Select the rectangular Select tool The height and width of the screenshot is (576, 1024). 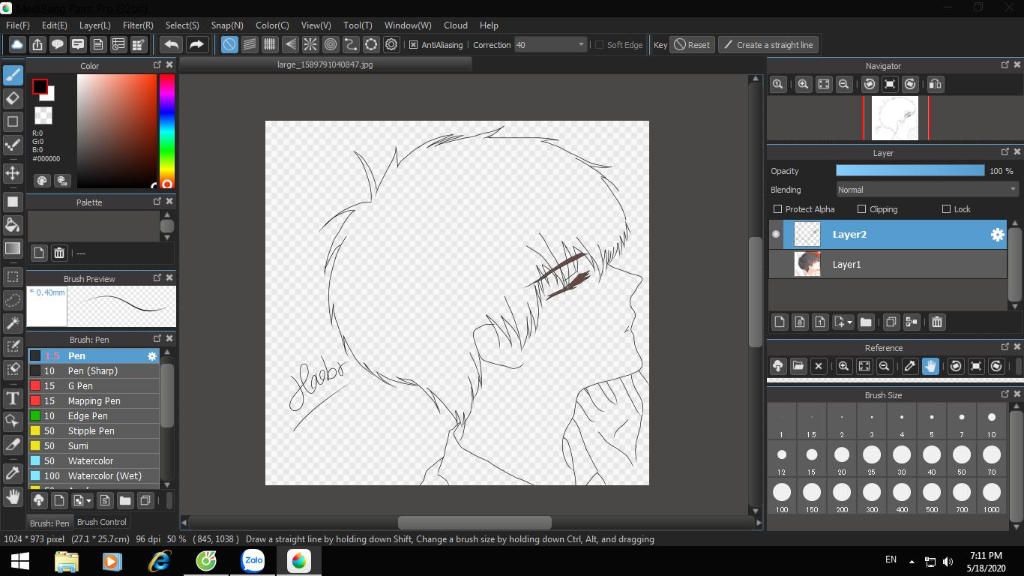pyautogui.click(x=12, y=276)
